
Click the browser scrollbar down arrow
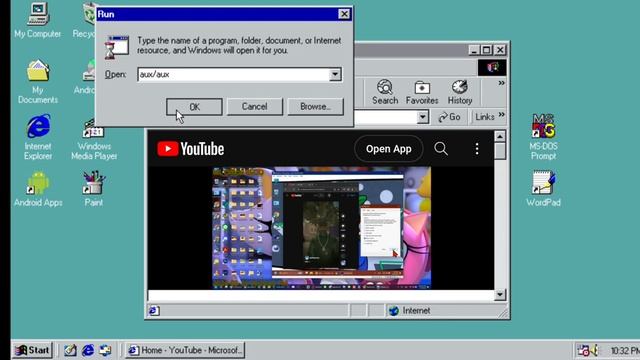(x=500, y=294)
